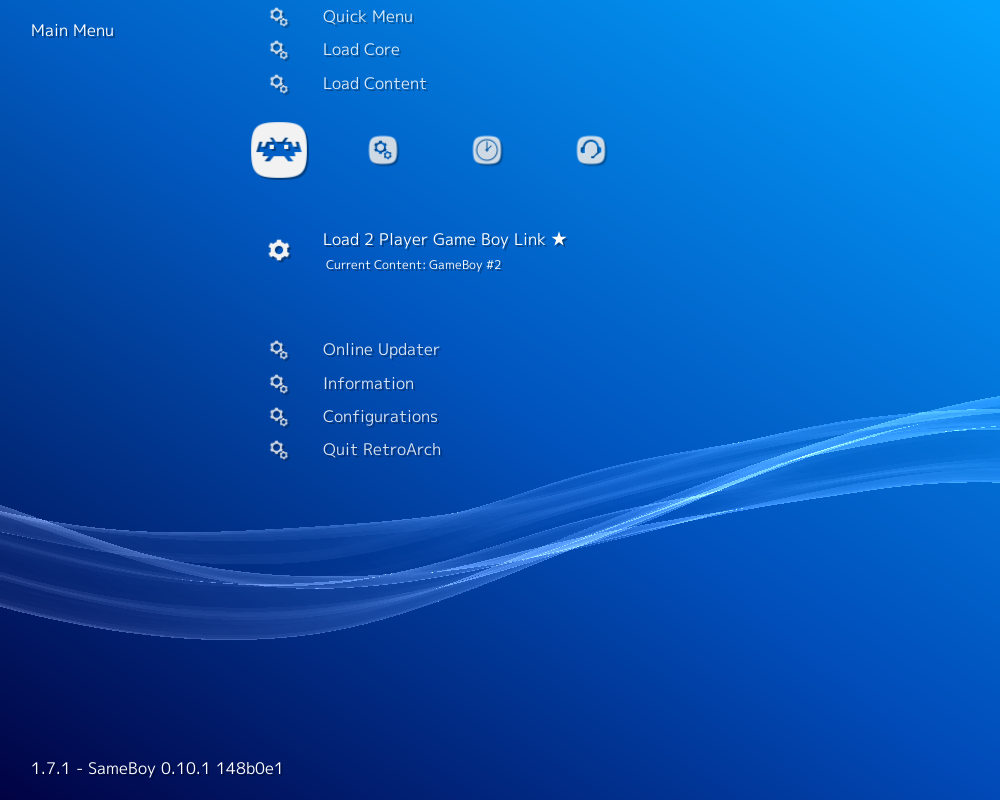
Task: Click the gear icon beside Load Content
Action: click(x=279, y=84)
